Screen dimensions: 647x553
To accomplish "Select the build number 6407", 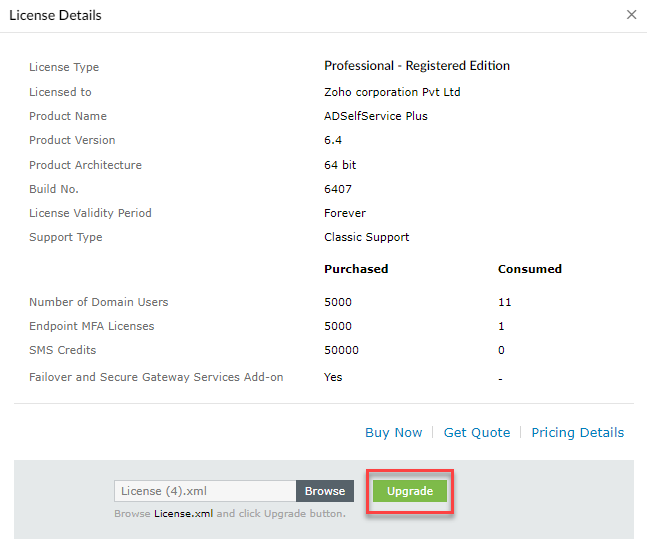I will (338, 189).
